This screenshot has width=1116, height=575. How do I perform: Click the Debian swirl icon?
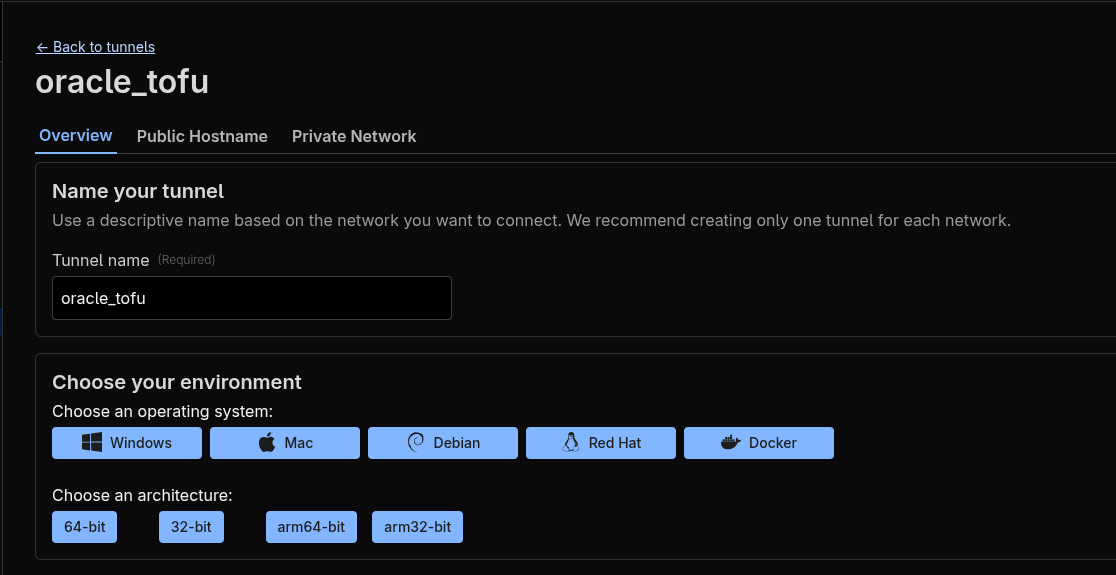416,443
